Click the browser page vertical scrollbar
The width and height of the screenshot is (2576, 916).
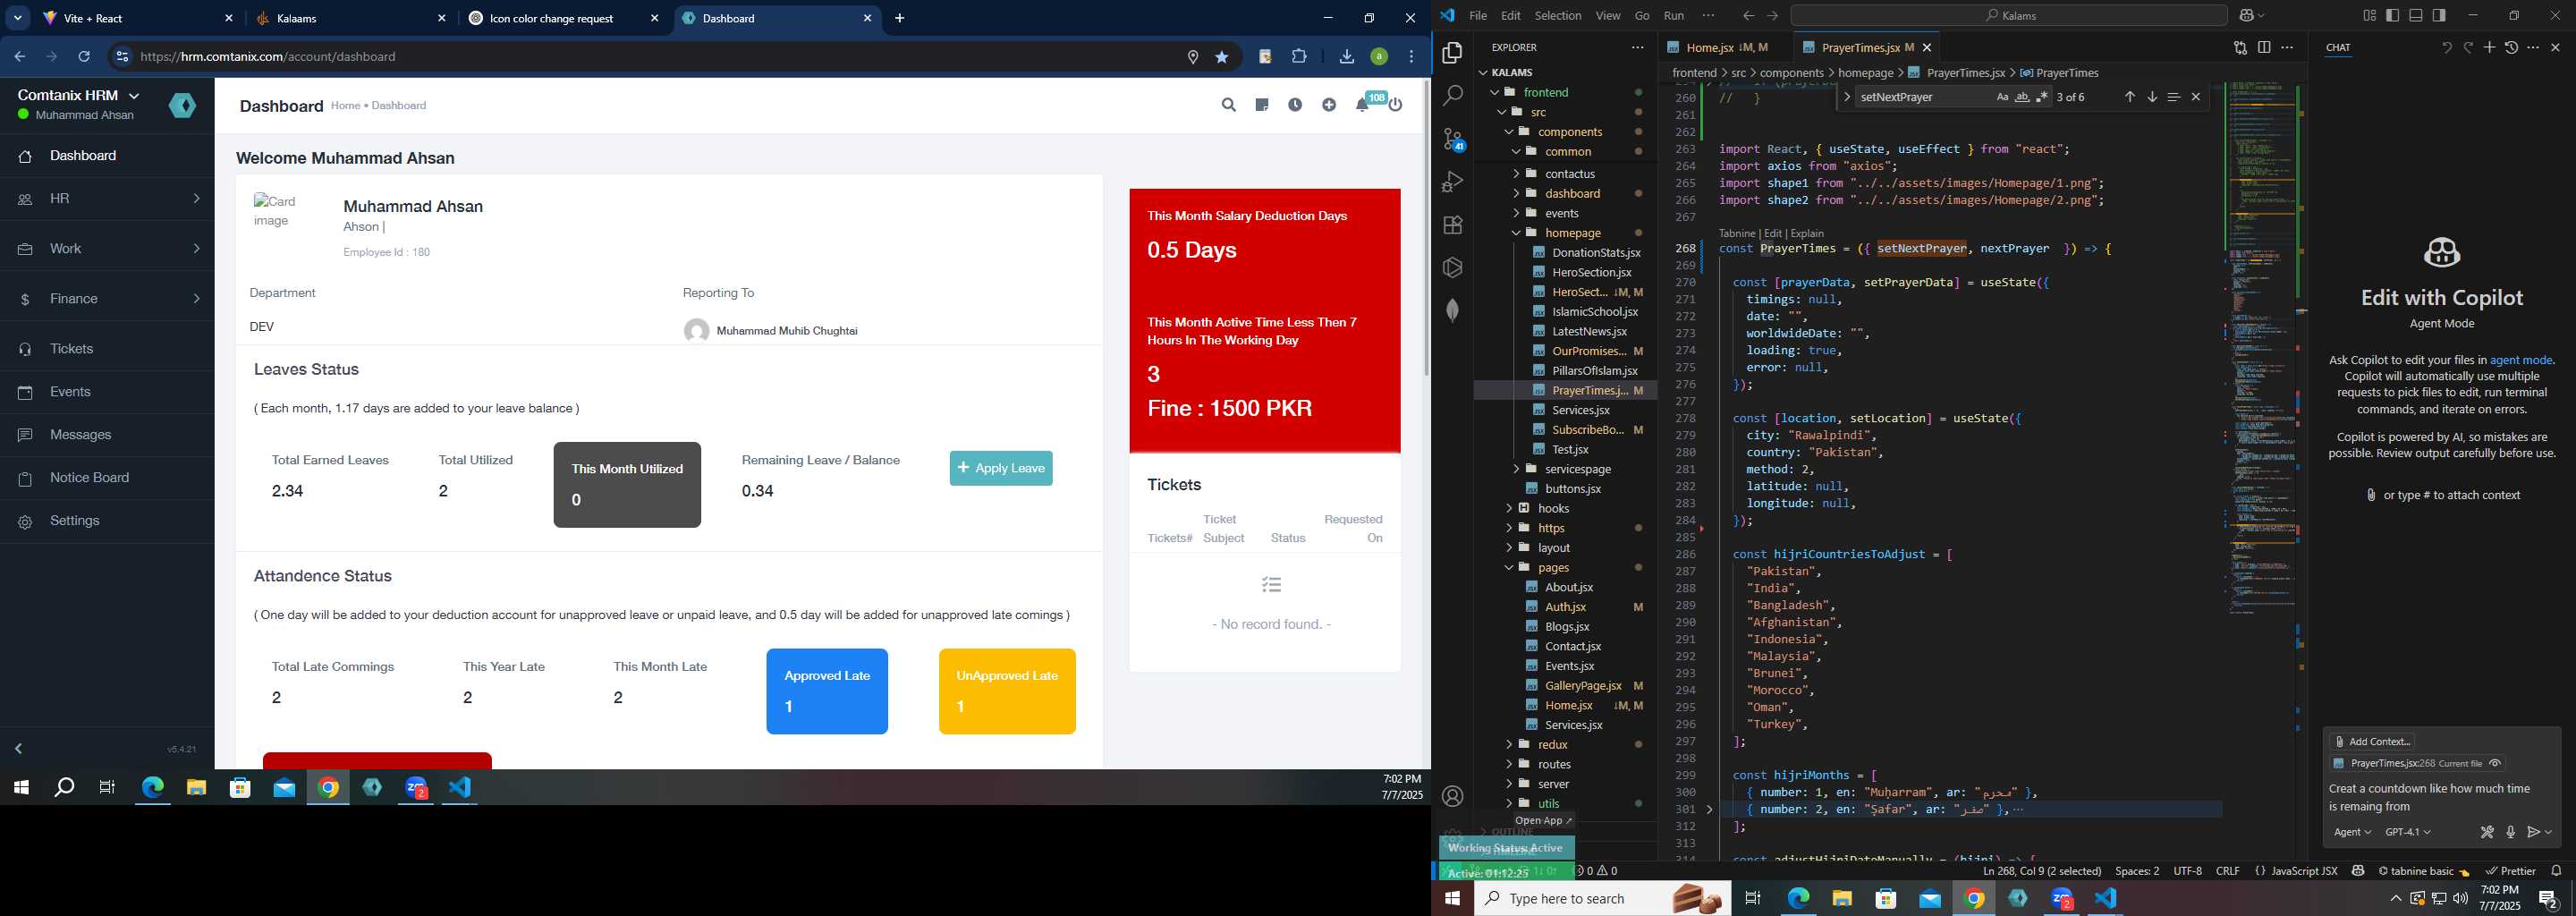coord(1426,228)
